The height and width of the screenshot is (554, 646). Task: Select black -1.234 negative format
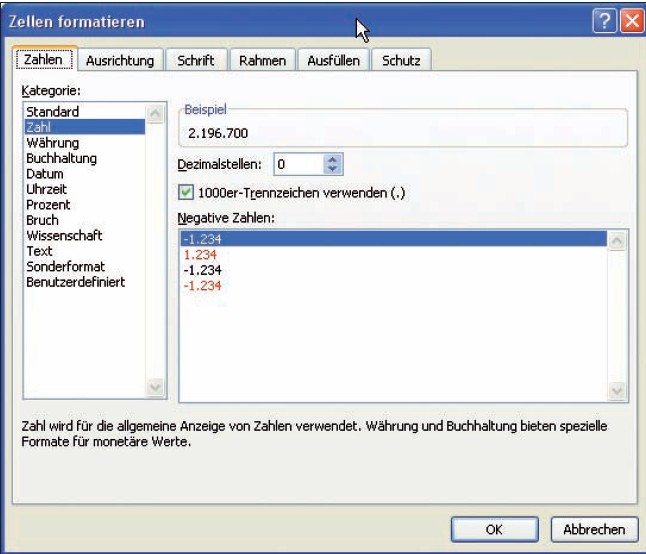pos(393,270)
